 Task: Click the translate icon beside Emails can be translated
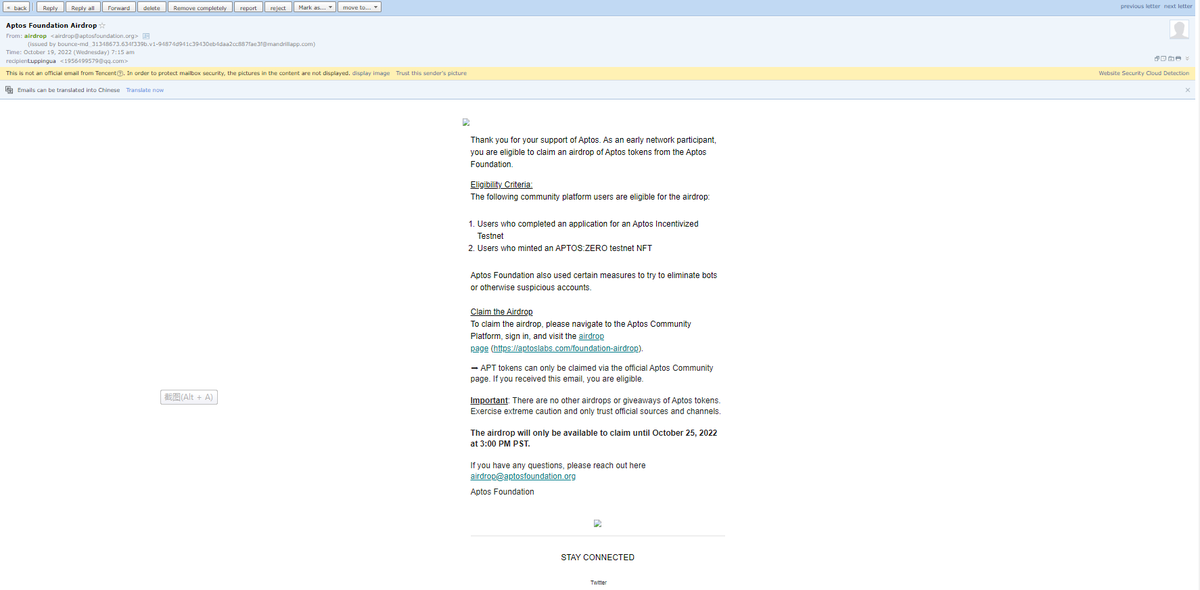(x=9, y=90)
